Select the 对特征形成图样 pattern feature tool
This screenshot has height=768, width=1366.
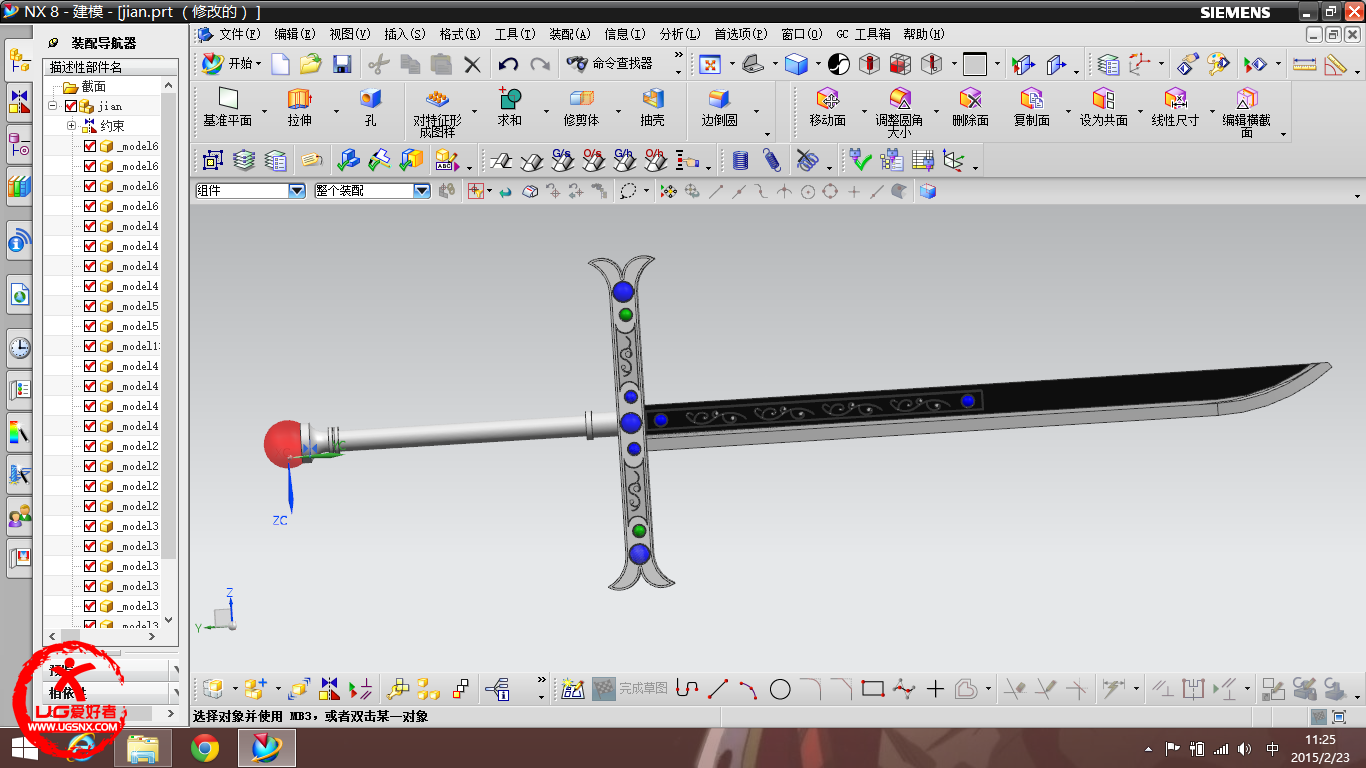pyautogui.click(x=437, y=111)
